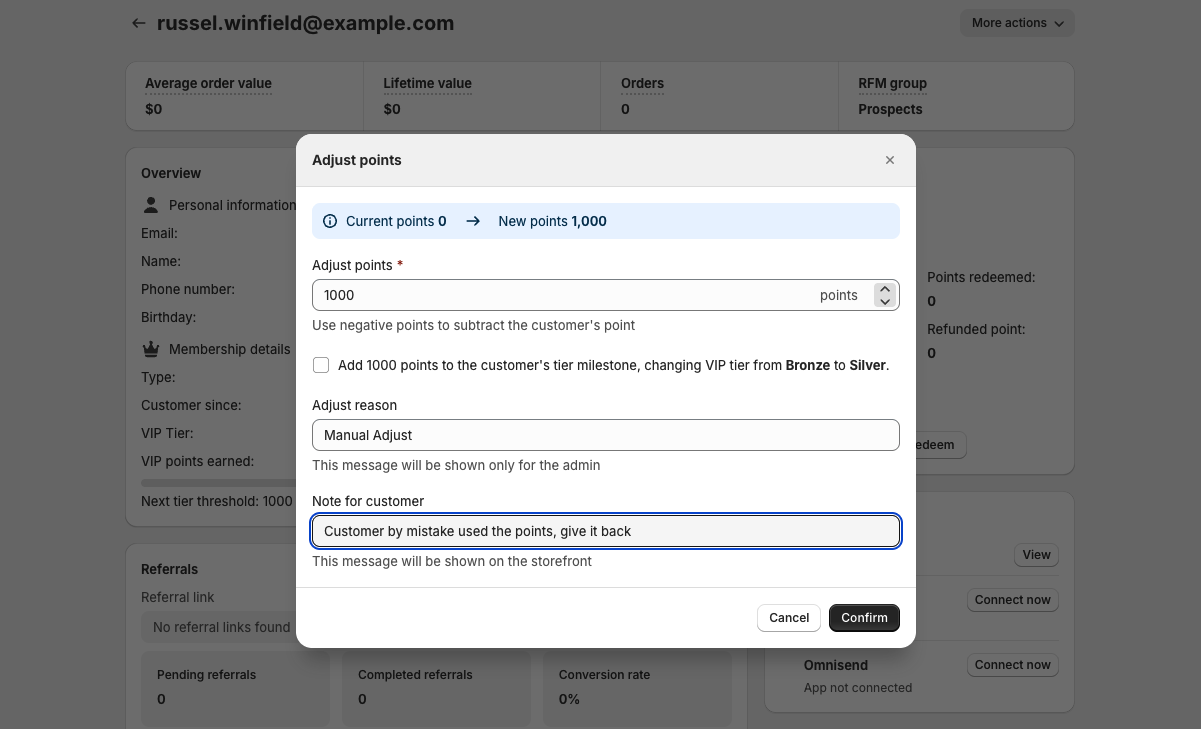Screen dimensions: 1201x729
Task: Click the Average order value label
Action: pyautogui.click(x=208, y=84)
